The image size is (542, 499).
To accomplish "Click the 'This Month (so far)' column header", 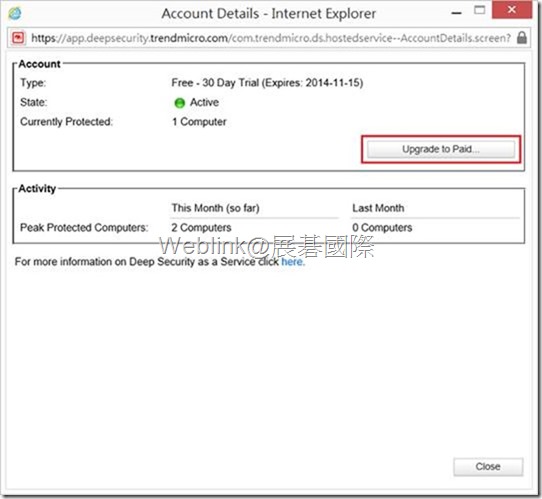I will coord(216,208).
